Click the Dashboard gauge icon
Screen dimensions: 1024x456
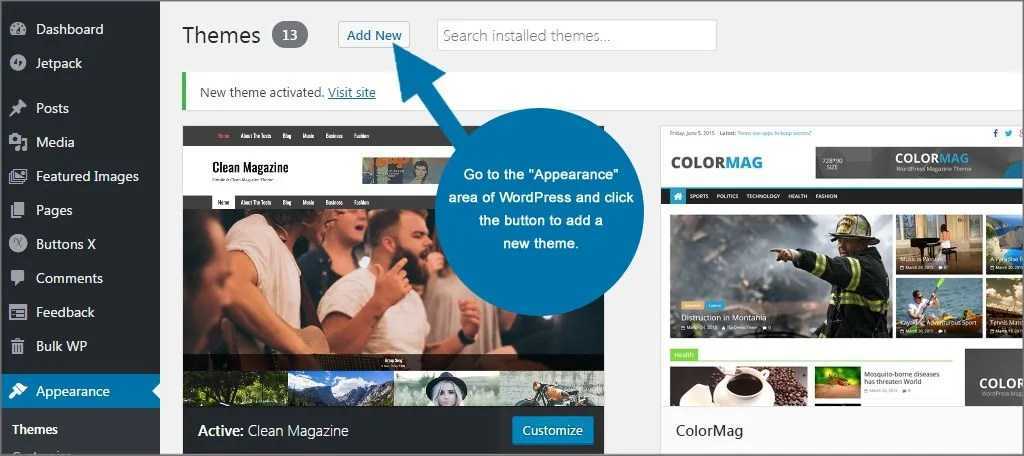coord(18,29)
